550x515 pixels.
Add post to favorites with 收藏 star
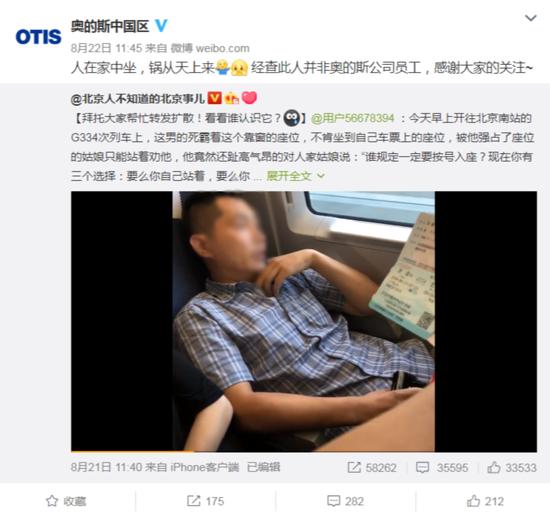pyautogui.click(x=66, y=501)
